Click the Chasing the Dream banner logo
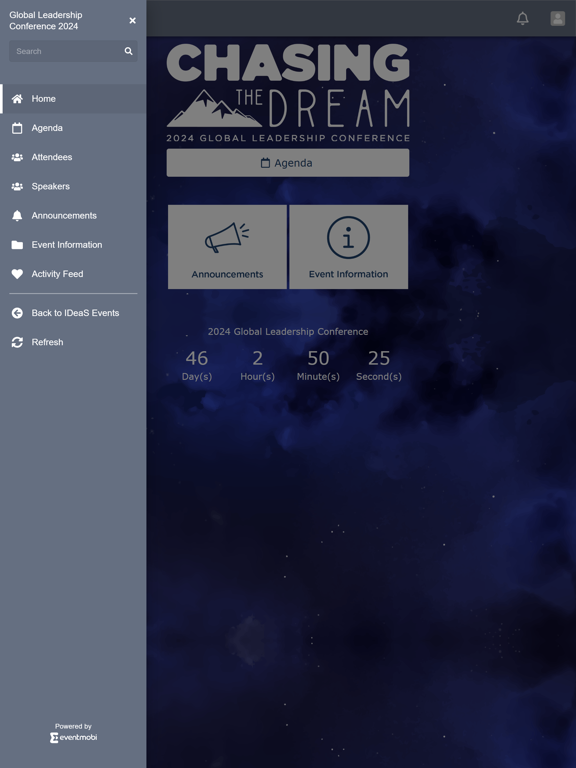The width and height of the screenshot is (576, 768). pyautogui.click(x=288, y=93)
